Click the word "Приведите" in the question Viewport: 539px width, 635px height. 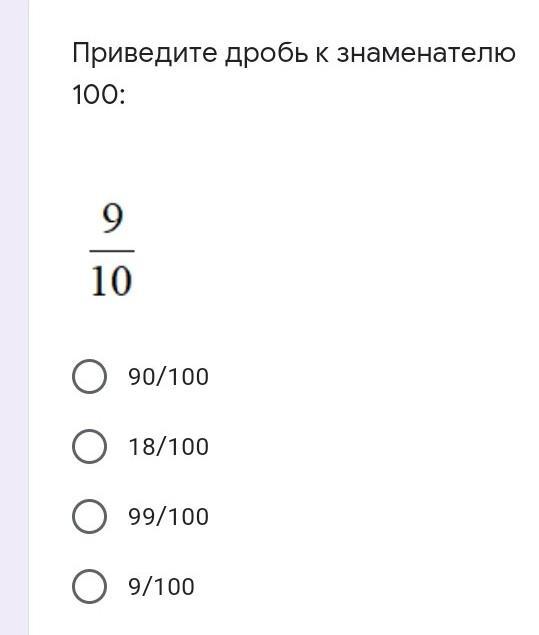click(x=145, y=53)
